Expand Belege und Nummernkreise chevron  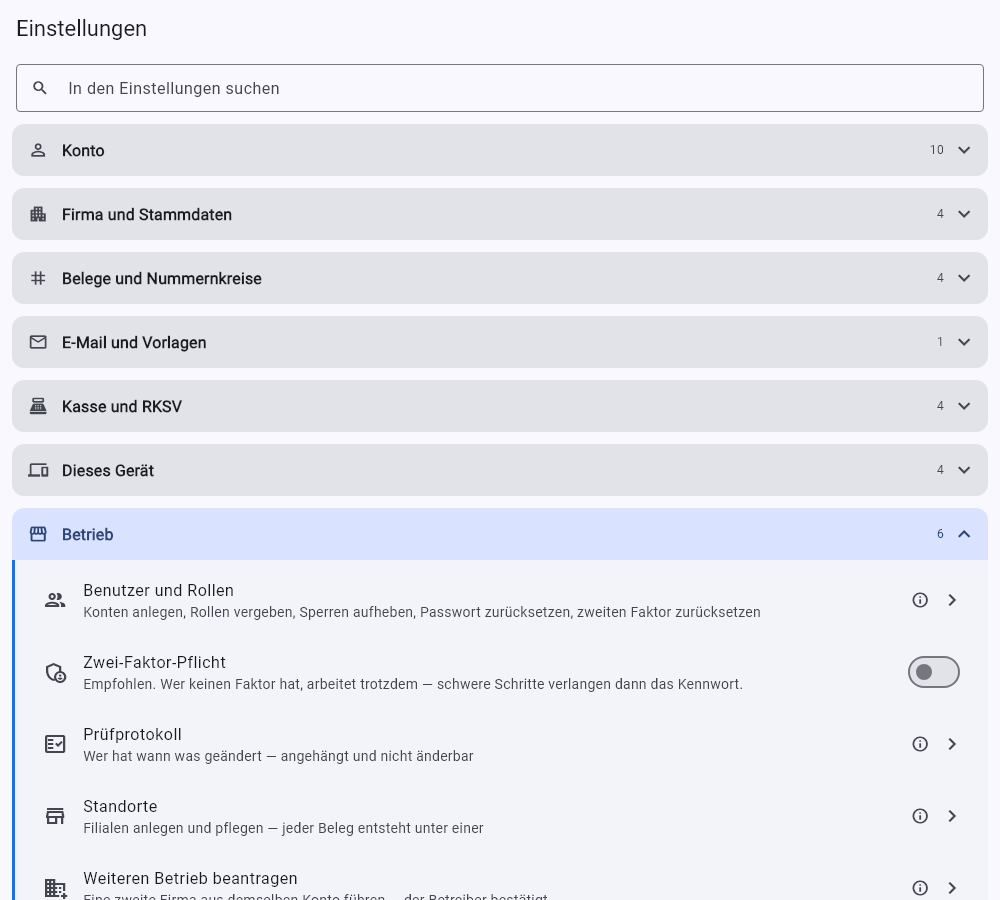pyautogui.click(x=964, y=278)
